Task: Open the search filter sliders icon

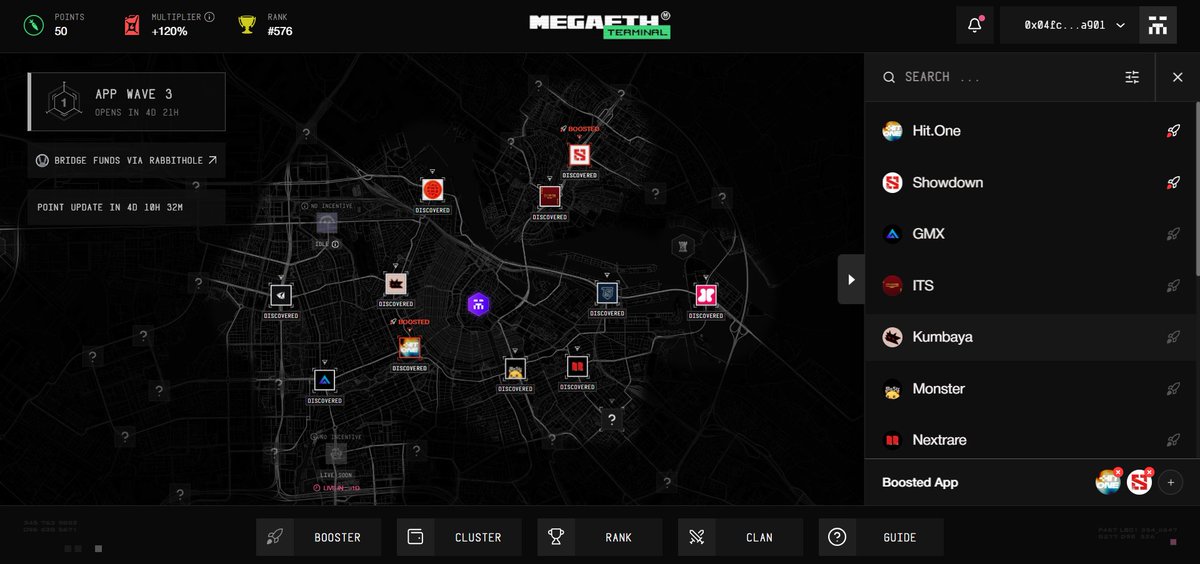Action: (x=1132, y=77)
